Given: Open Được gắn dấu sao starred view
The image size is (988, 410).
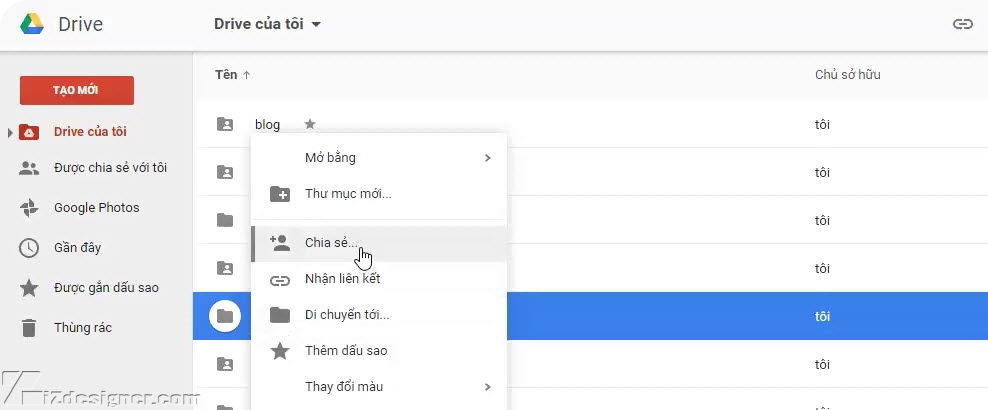Looking at the screenshot, I should coord(106,288).
